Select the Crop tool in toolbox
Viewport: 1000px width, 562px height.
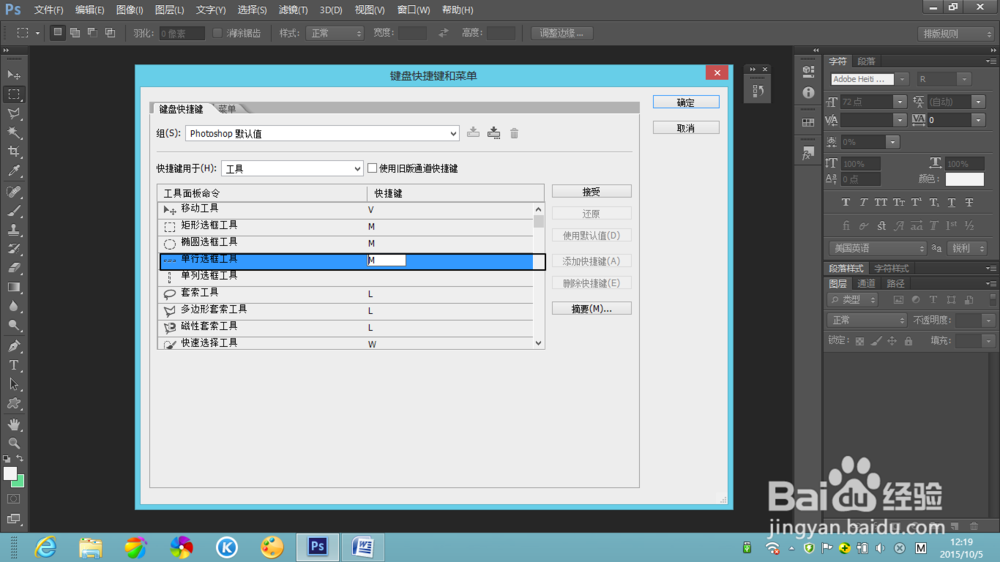coord(13,152)
